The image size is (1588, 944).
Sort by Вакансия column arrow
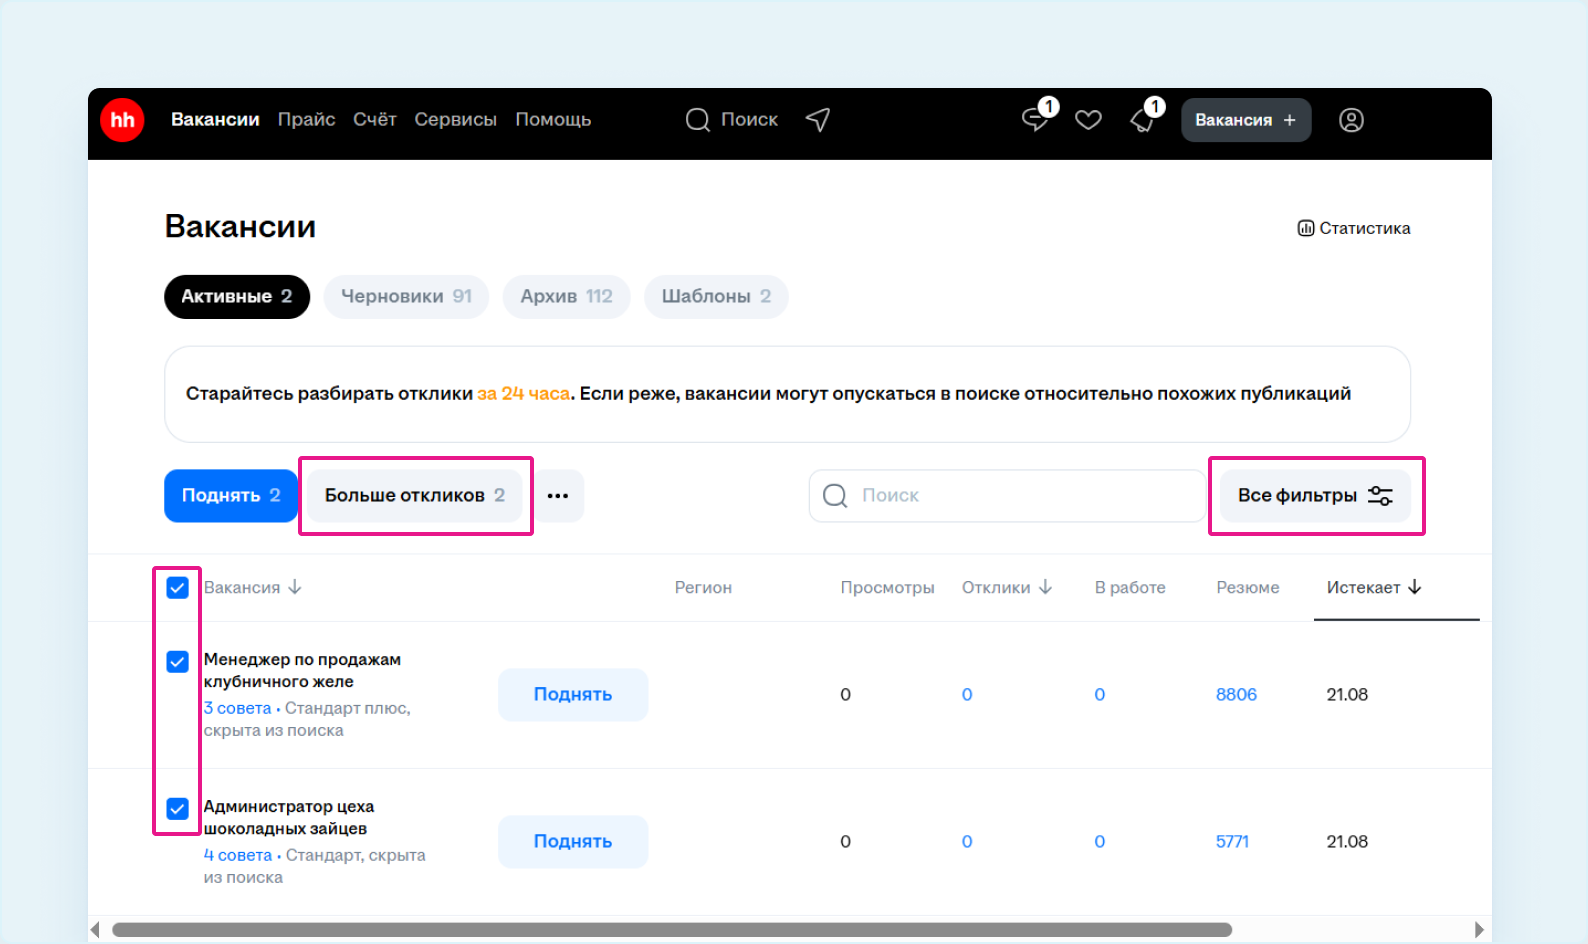pyautogui.click(x=295, y=587)
